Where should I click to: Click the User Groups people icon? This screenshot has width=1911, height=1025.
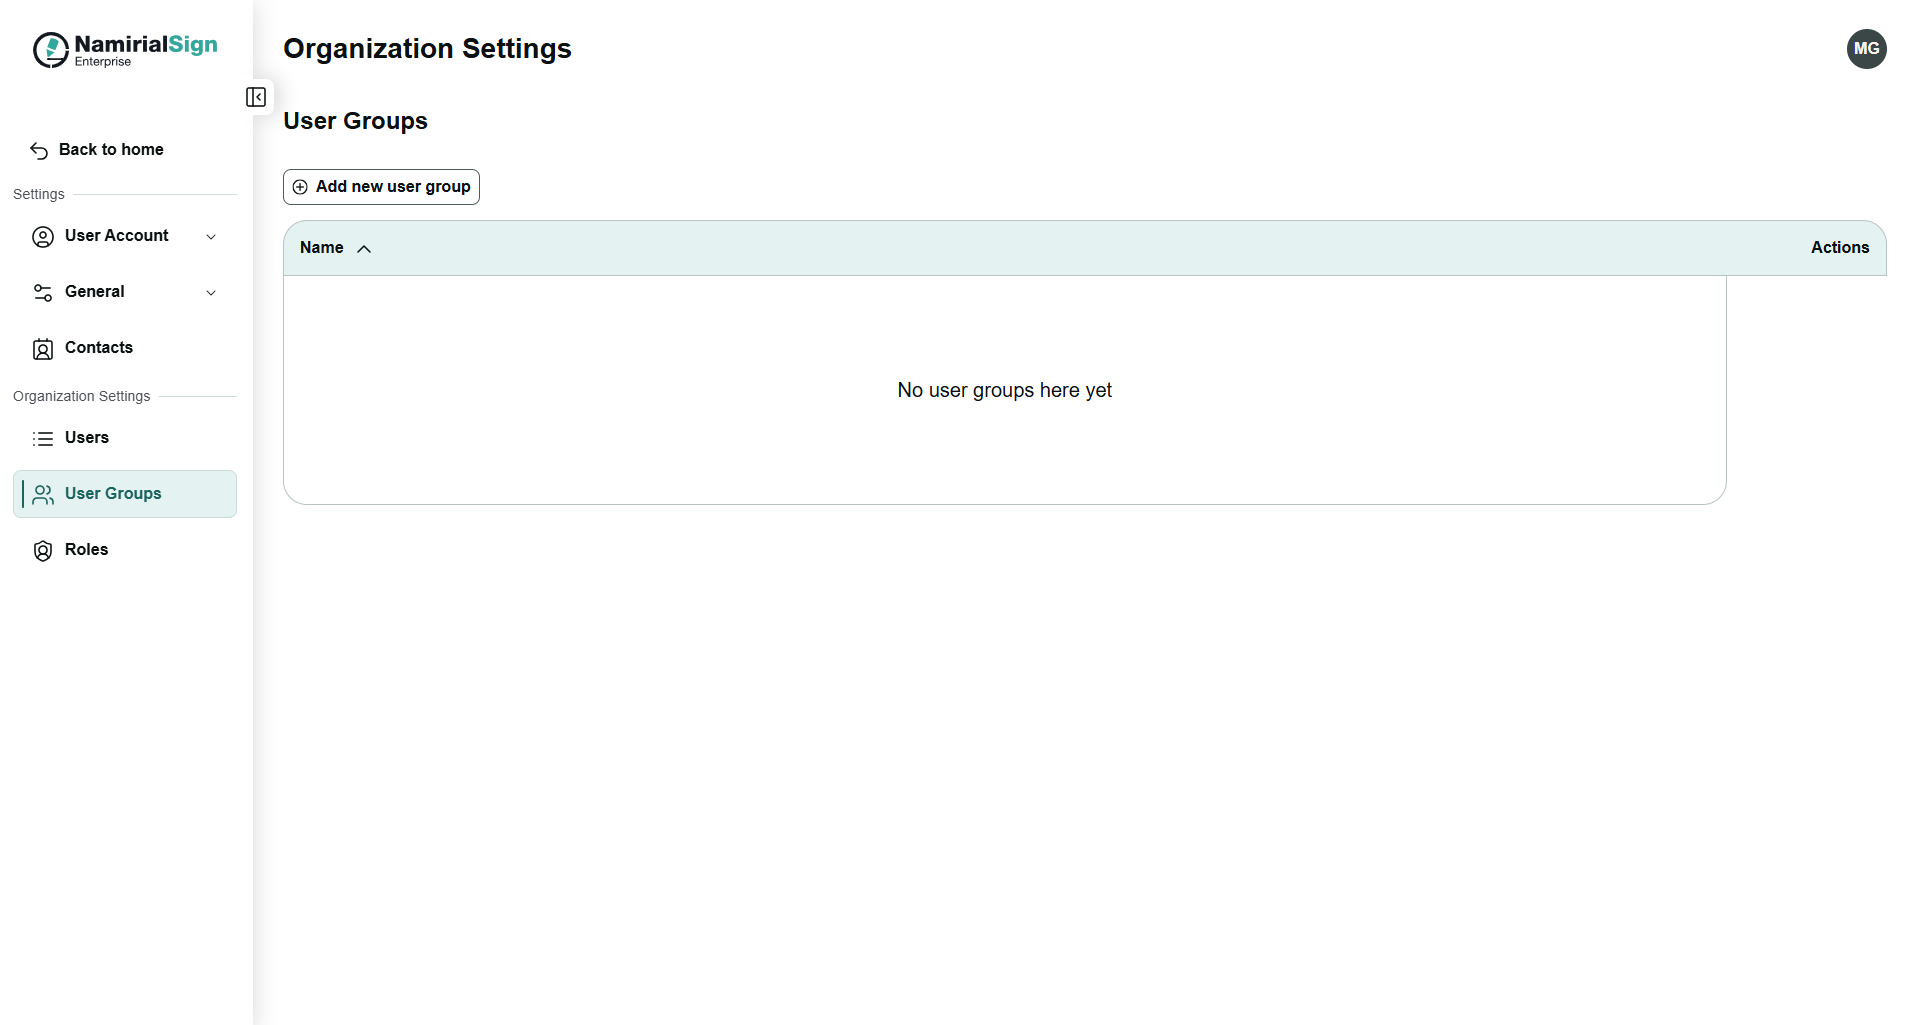click(43, 495)
